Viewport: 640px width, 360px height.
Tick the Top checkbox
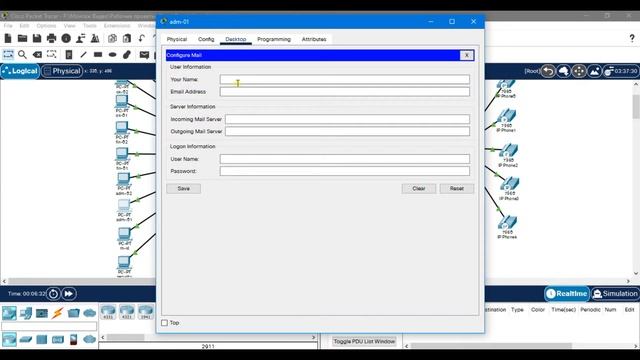click(164, 323)
